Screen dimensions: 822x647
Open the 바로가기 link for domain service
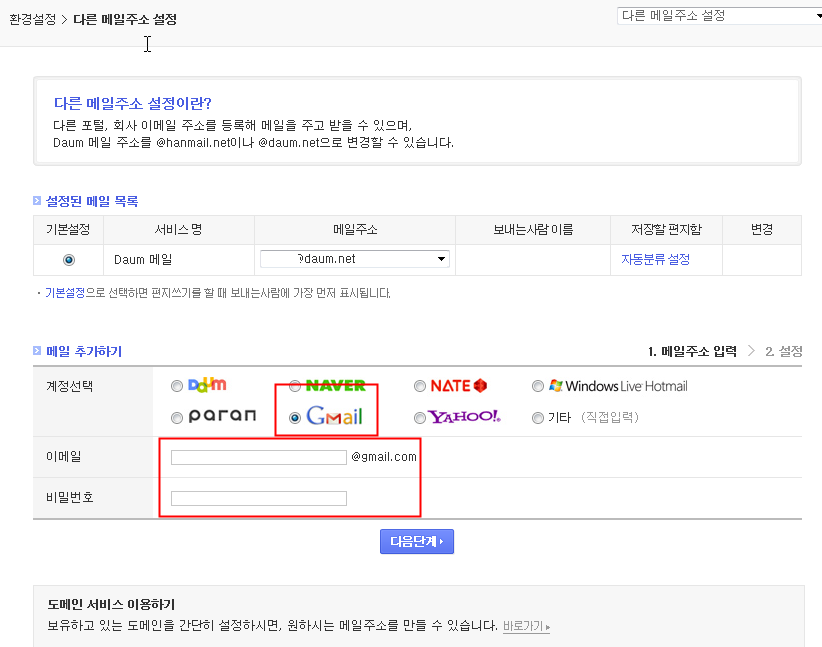pyautogui.click(x=526, y=626)
